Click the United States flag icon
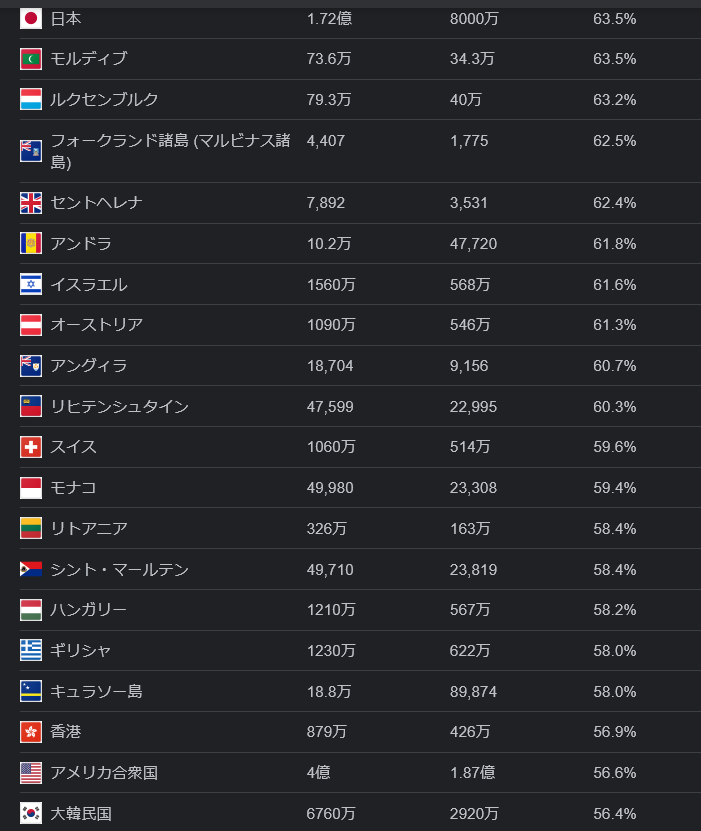This screenshot has height=831, width=701. [x=31, y=772]
